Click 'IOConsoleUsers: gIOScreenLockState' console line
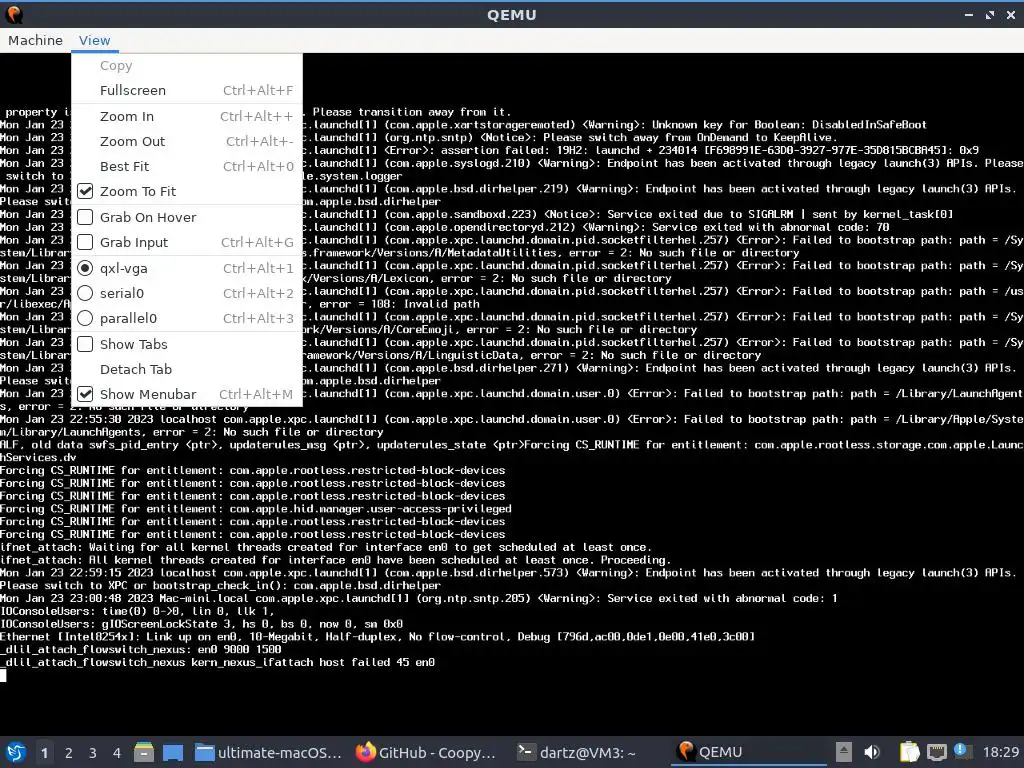Viewport: 1024px width, 768px height. click(201, 624)
